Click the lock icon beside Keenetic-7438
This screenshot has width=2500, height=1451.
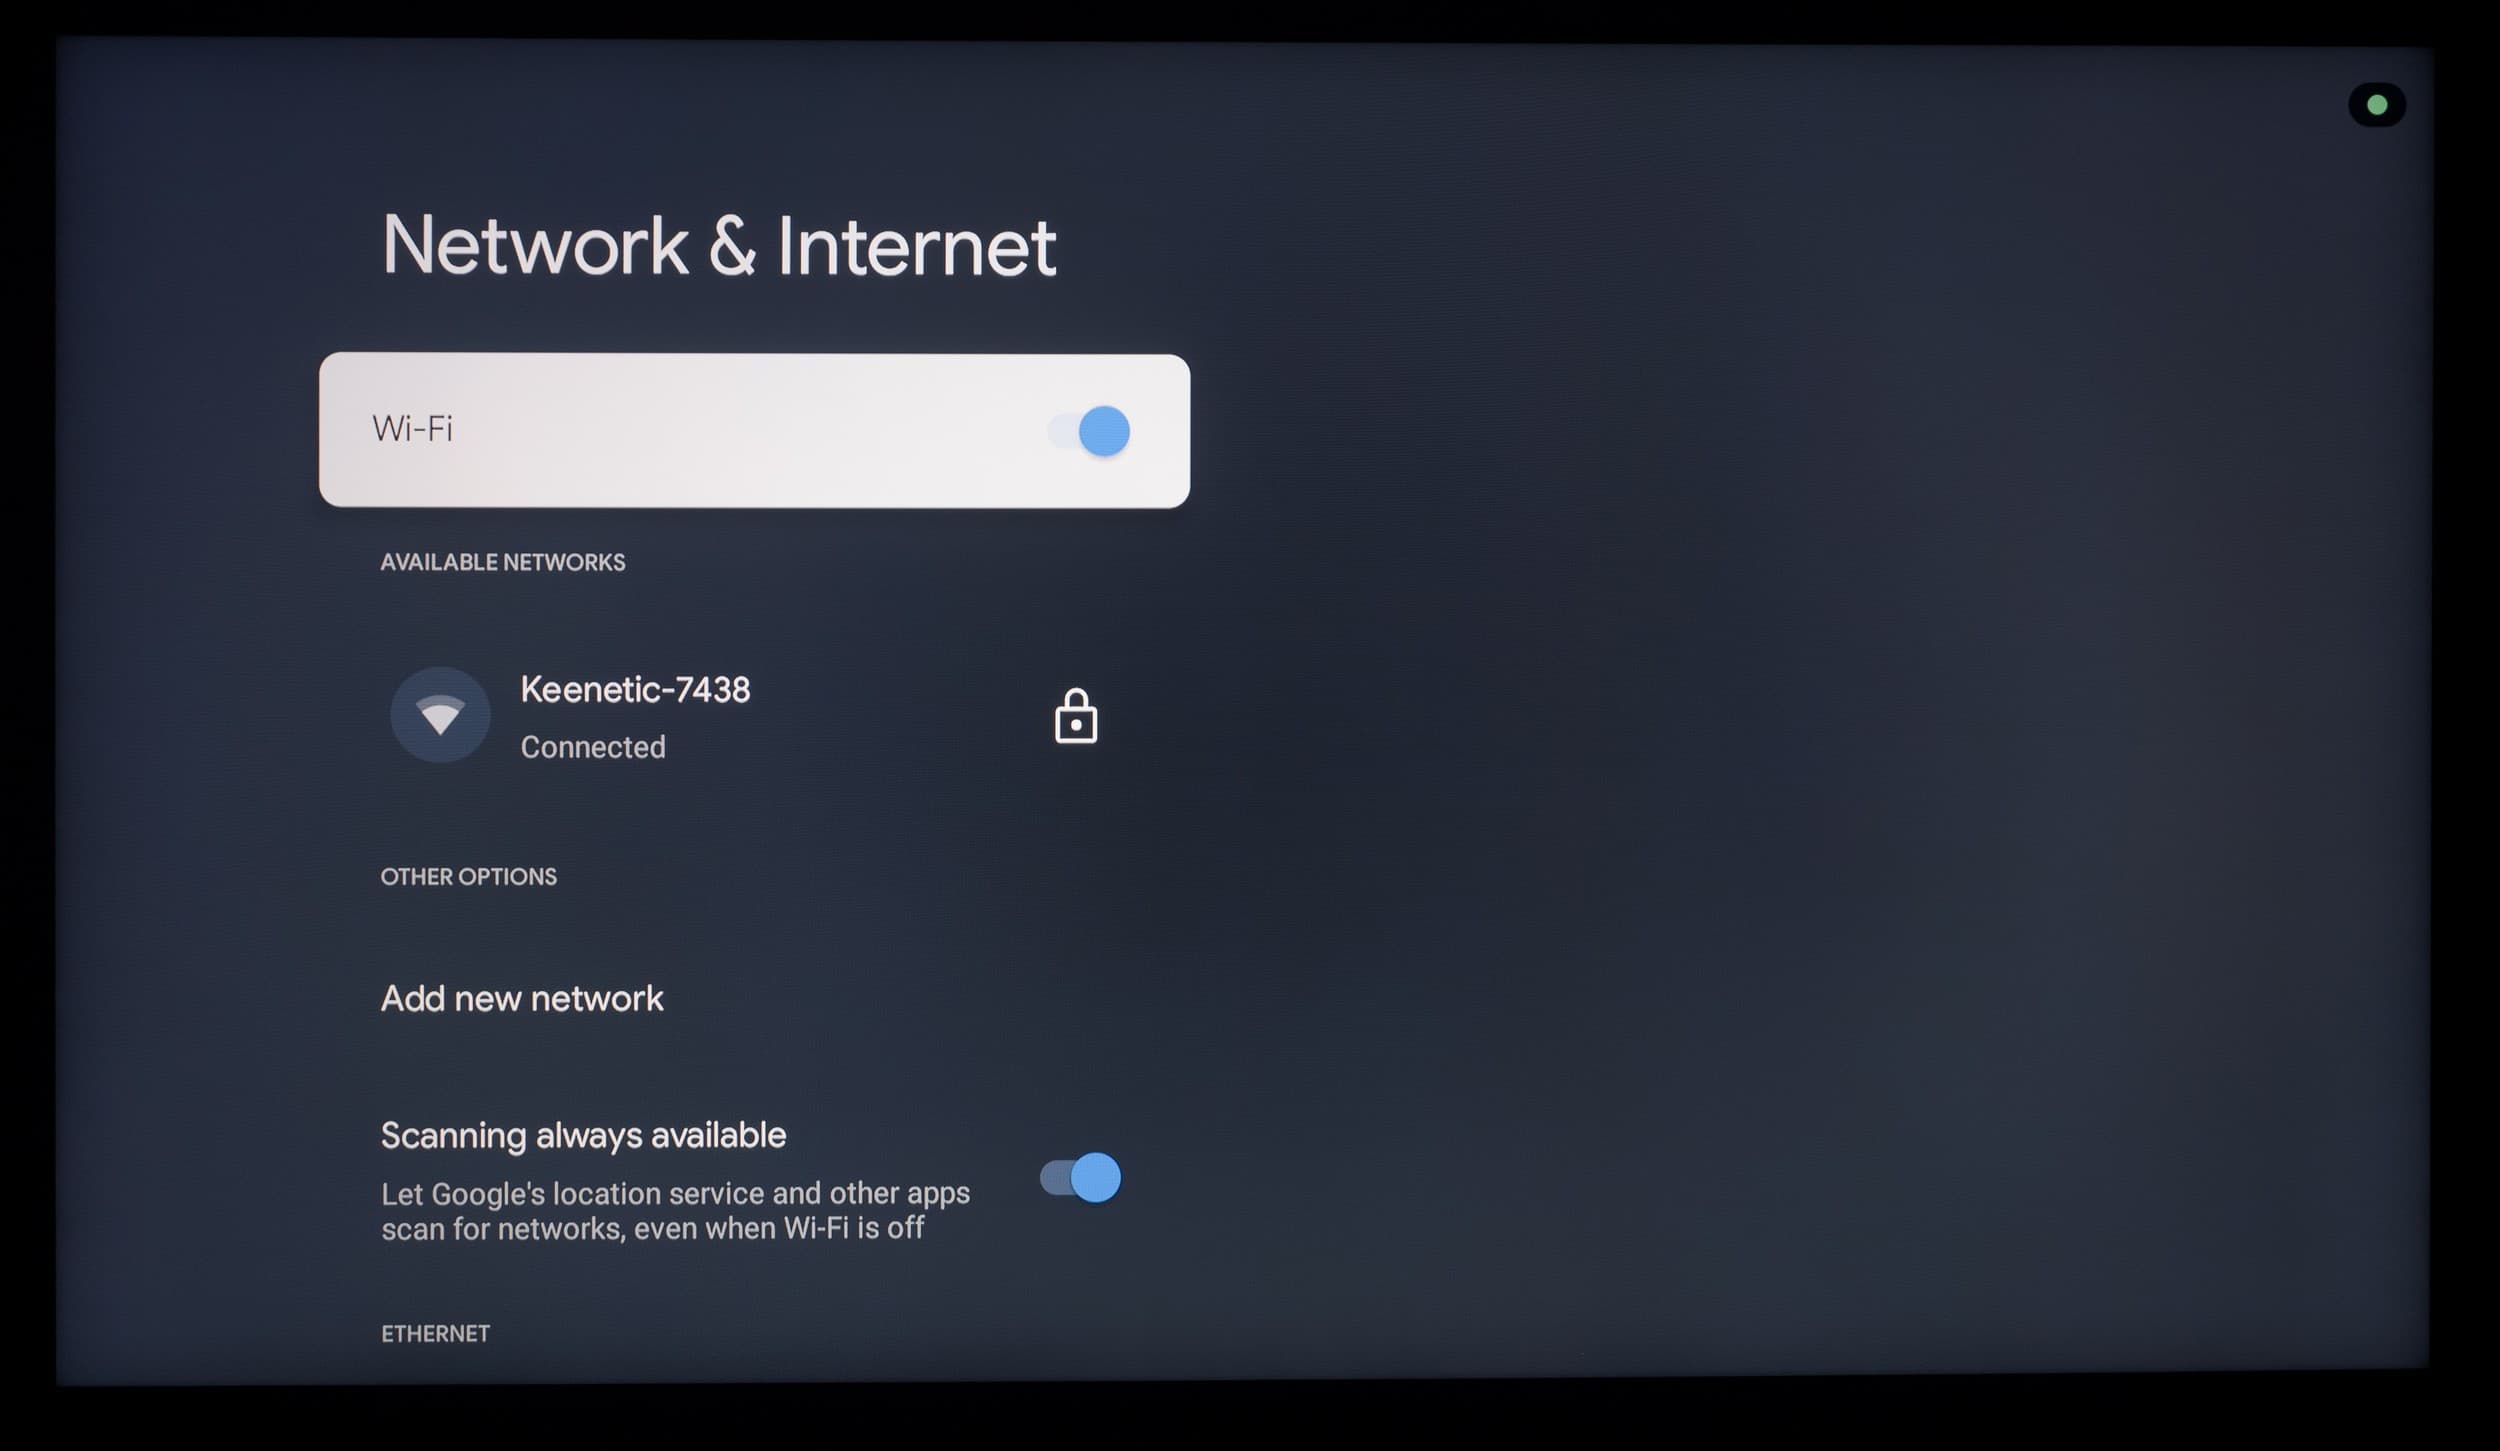1076,716
